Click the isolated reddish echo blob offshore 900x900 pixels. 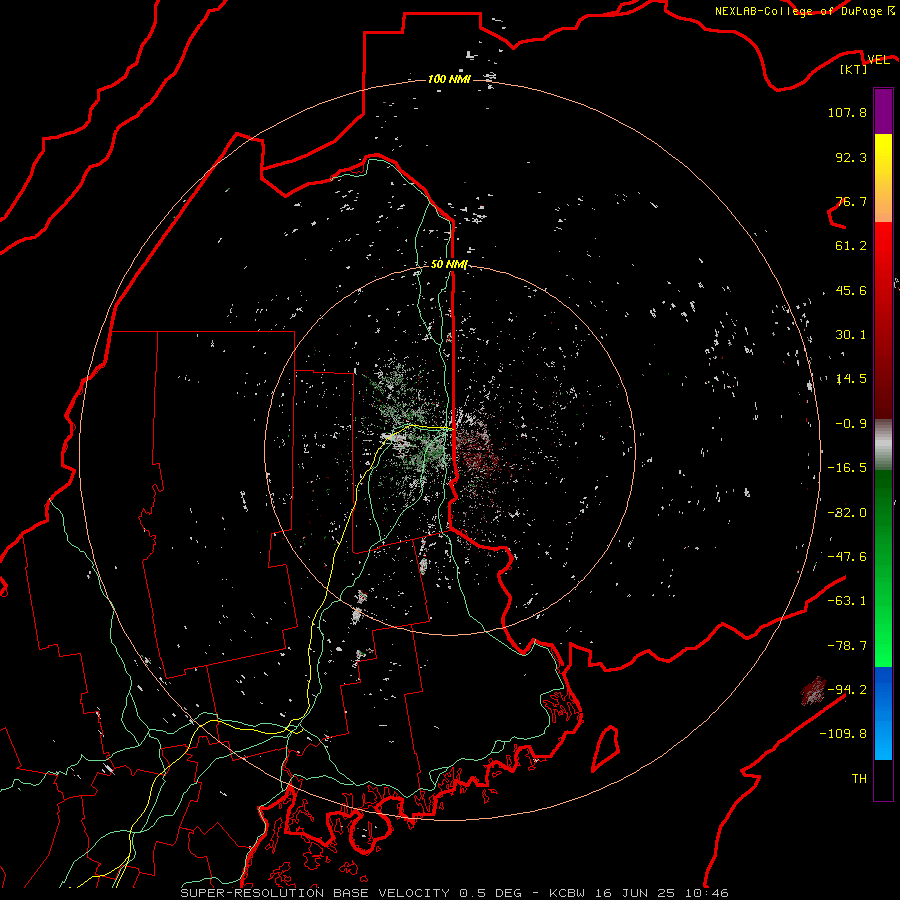[x=813, y=690]
